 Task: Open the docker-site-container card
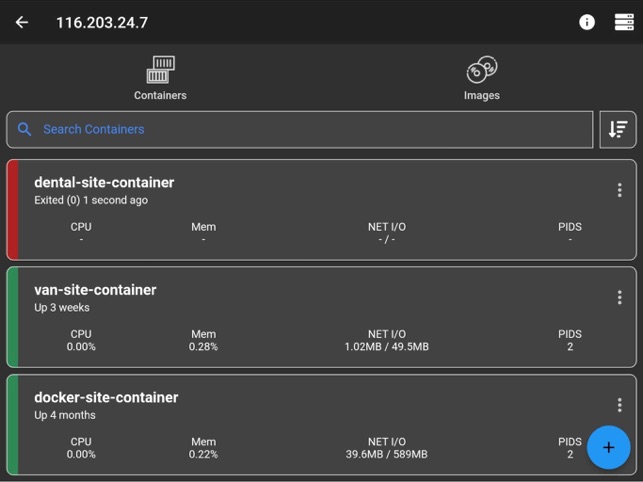click(322, 425)
